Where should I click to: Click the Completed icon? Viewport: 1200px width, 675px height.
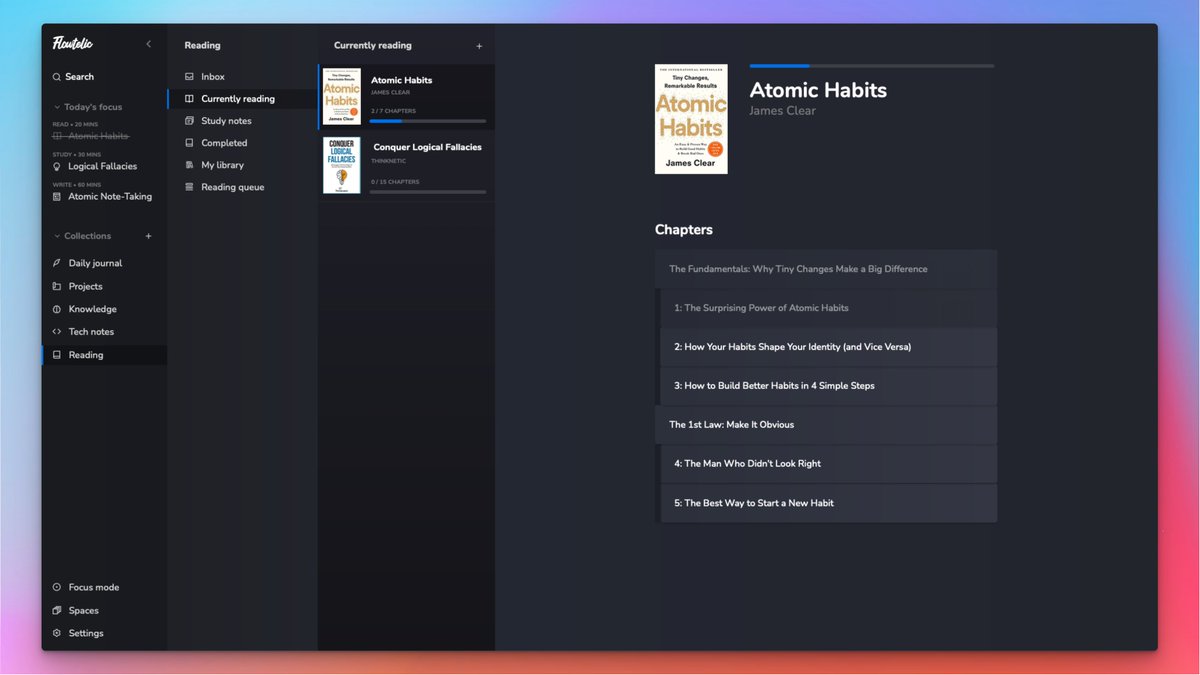190,143
